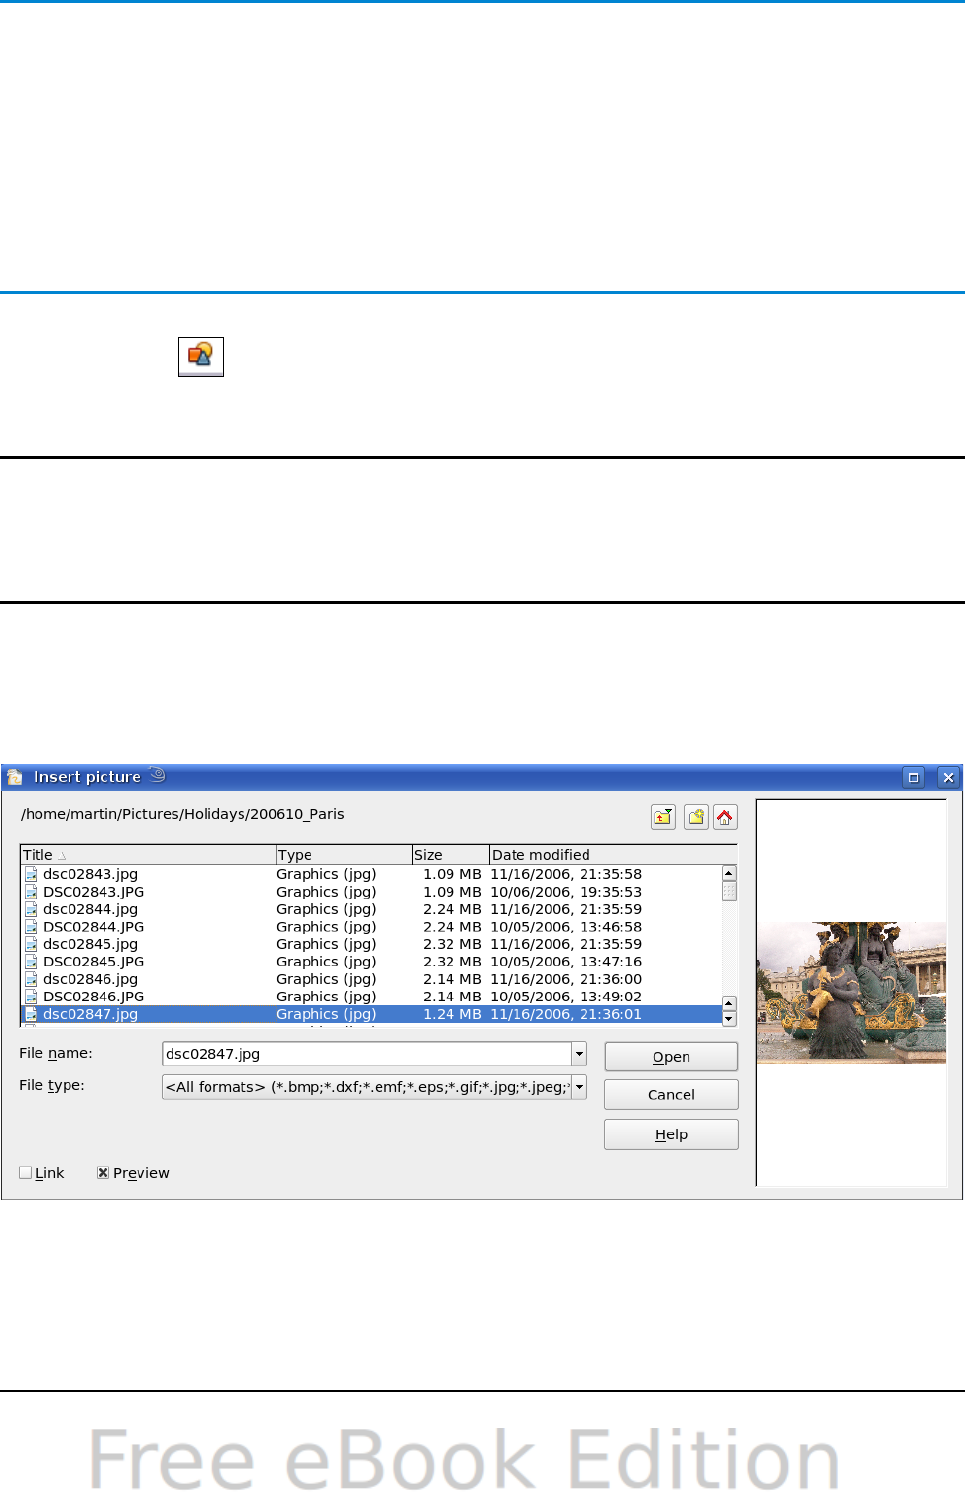Viewport: 965px width, 1493px height.
Task: Select file dsc02843.jpg
Action: click(x=90, y=874)
